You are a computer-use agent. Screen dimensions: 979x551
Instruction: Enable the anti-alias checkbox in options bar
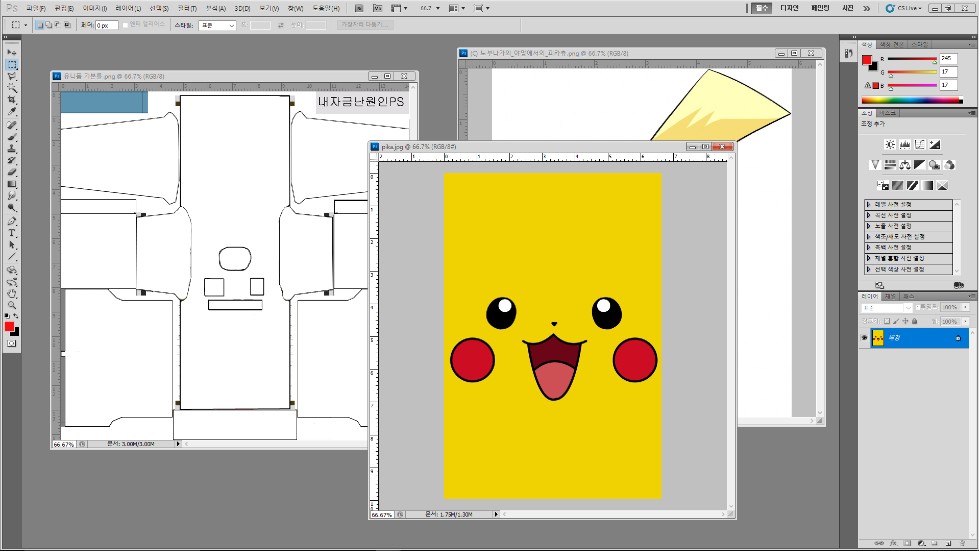coord(125,24)
